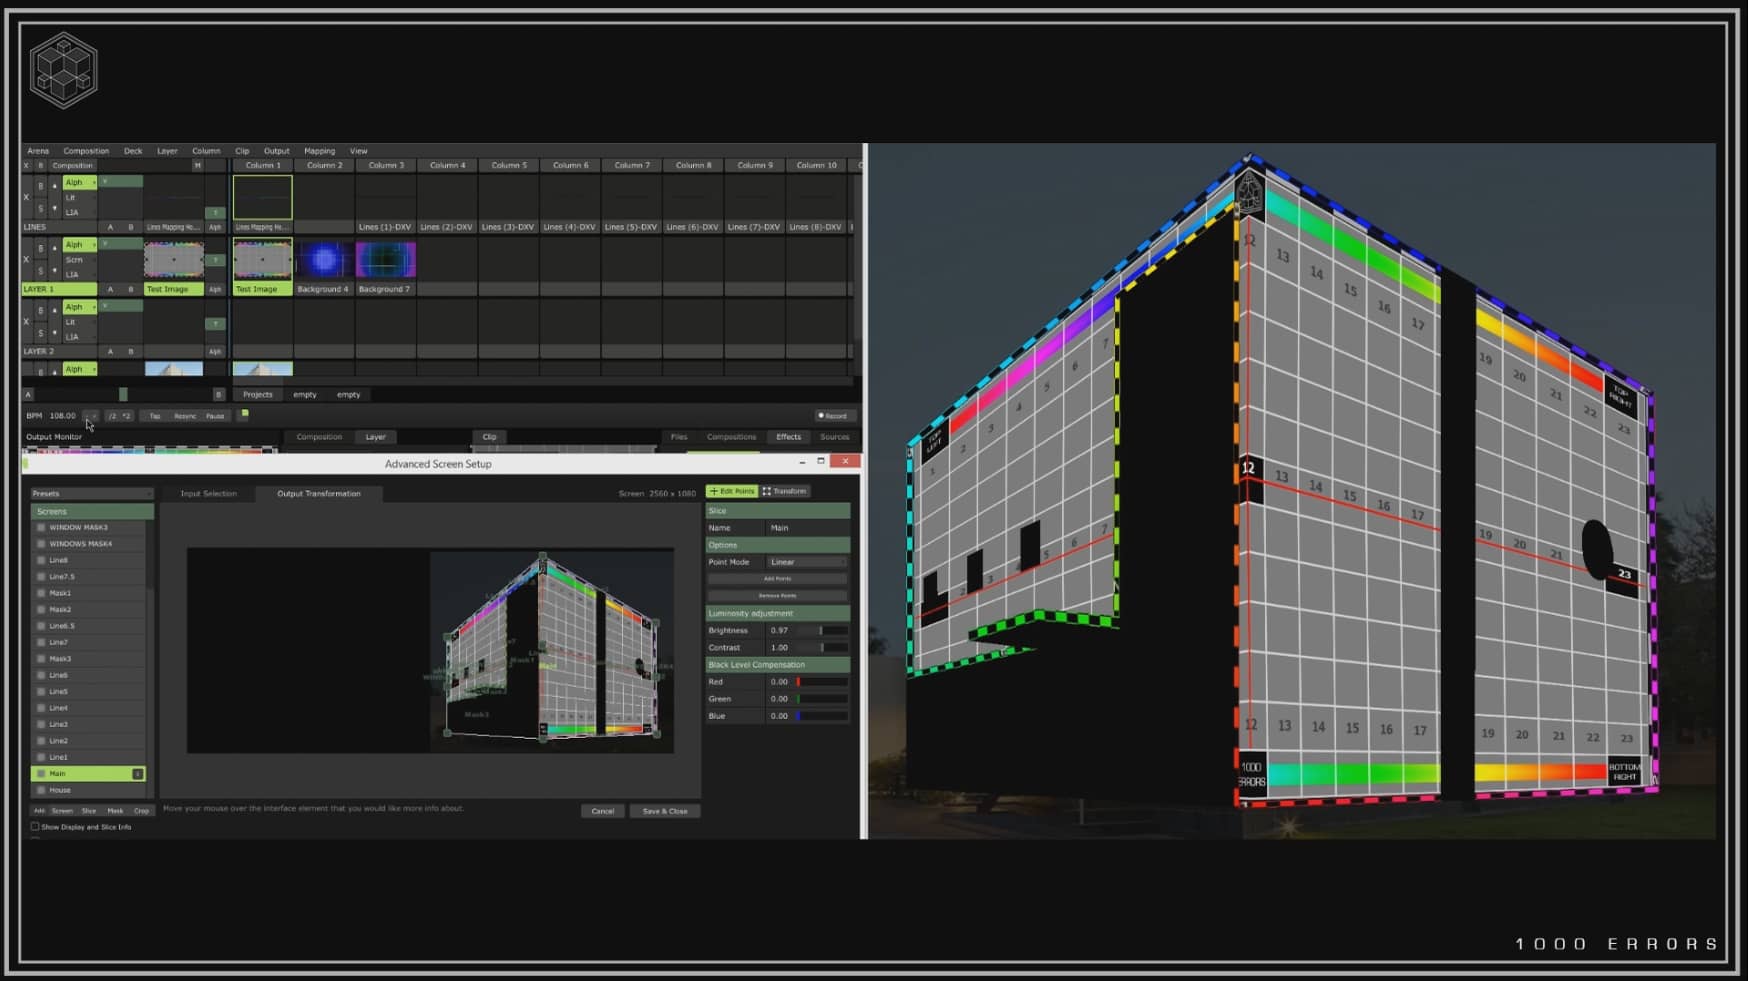The image size is (1748, 981).
Task: Toggle Bypass B on LAYER 2
Action: pyautogui.click(x=41, y=311)
